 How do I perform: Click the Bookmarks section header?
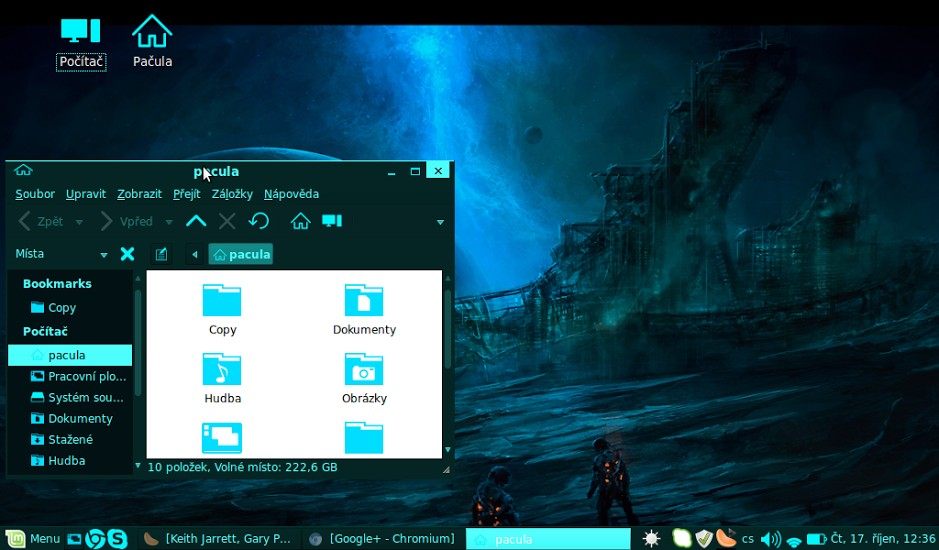[x=57, y=283]
